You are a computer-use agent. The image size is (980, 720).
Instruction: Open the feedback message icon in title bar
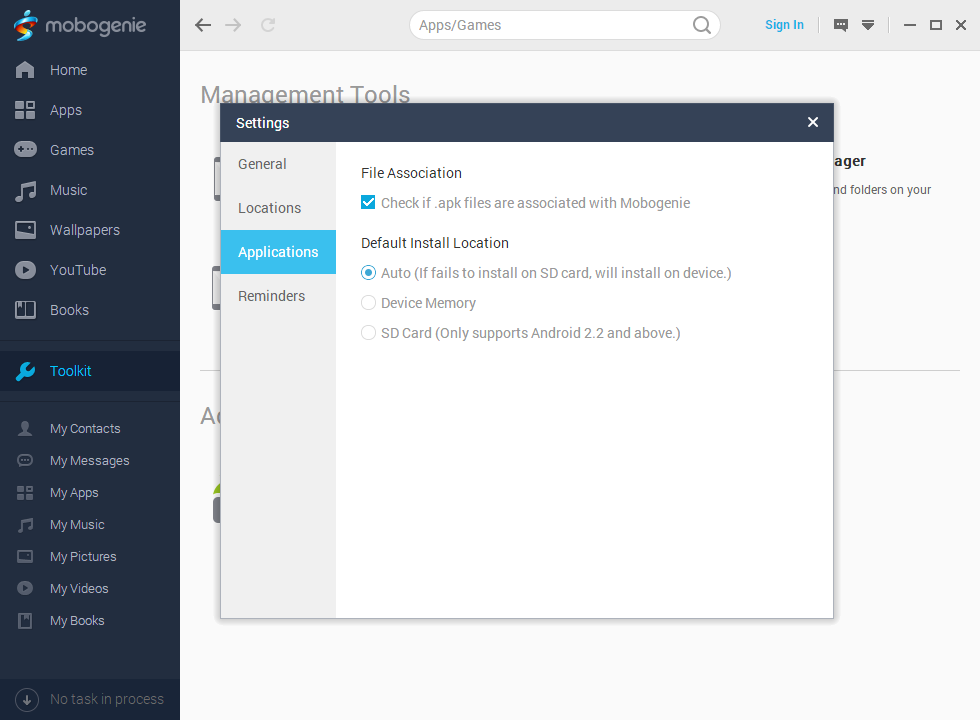[841, 25]
